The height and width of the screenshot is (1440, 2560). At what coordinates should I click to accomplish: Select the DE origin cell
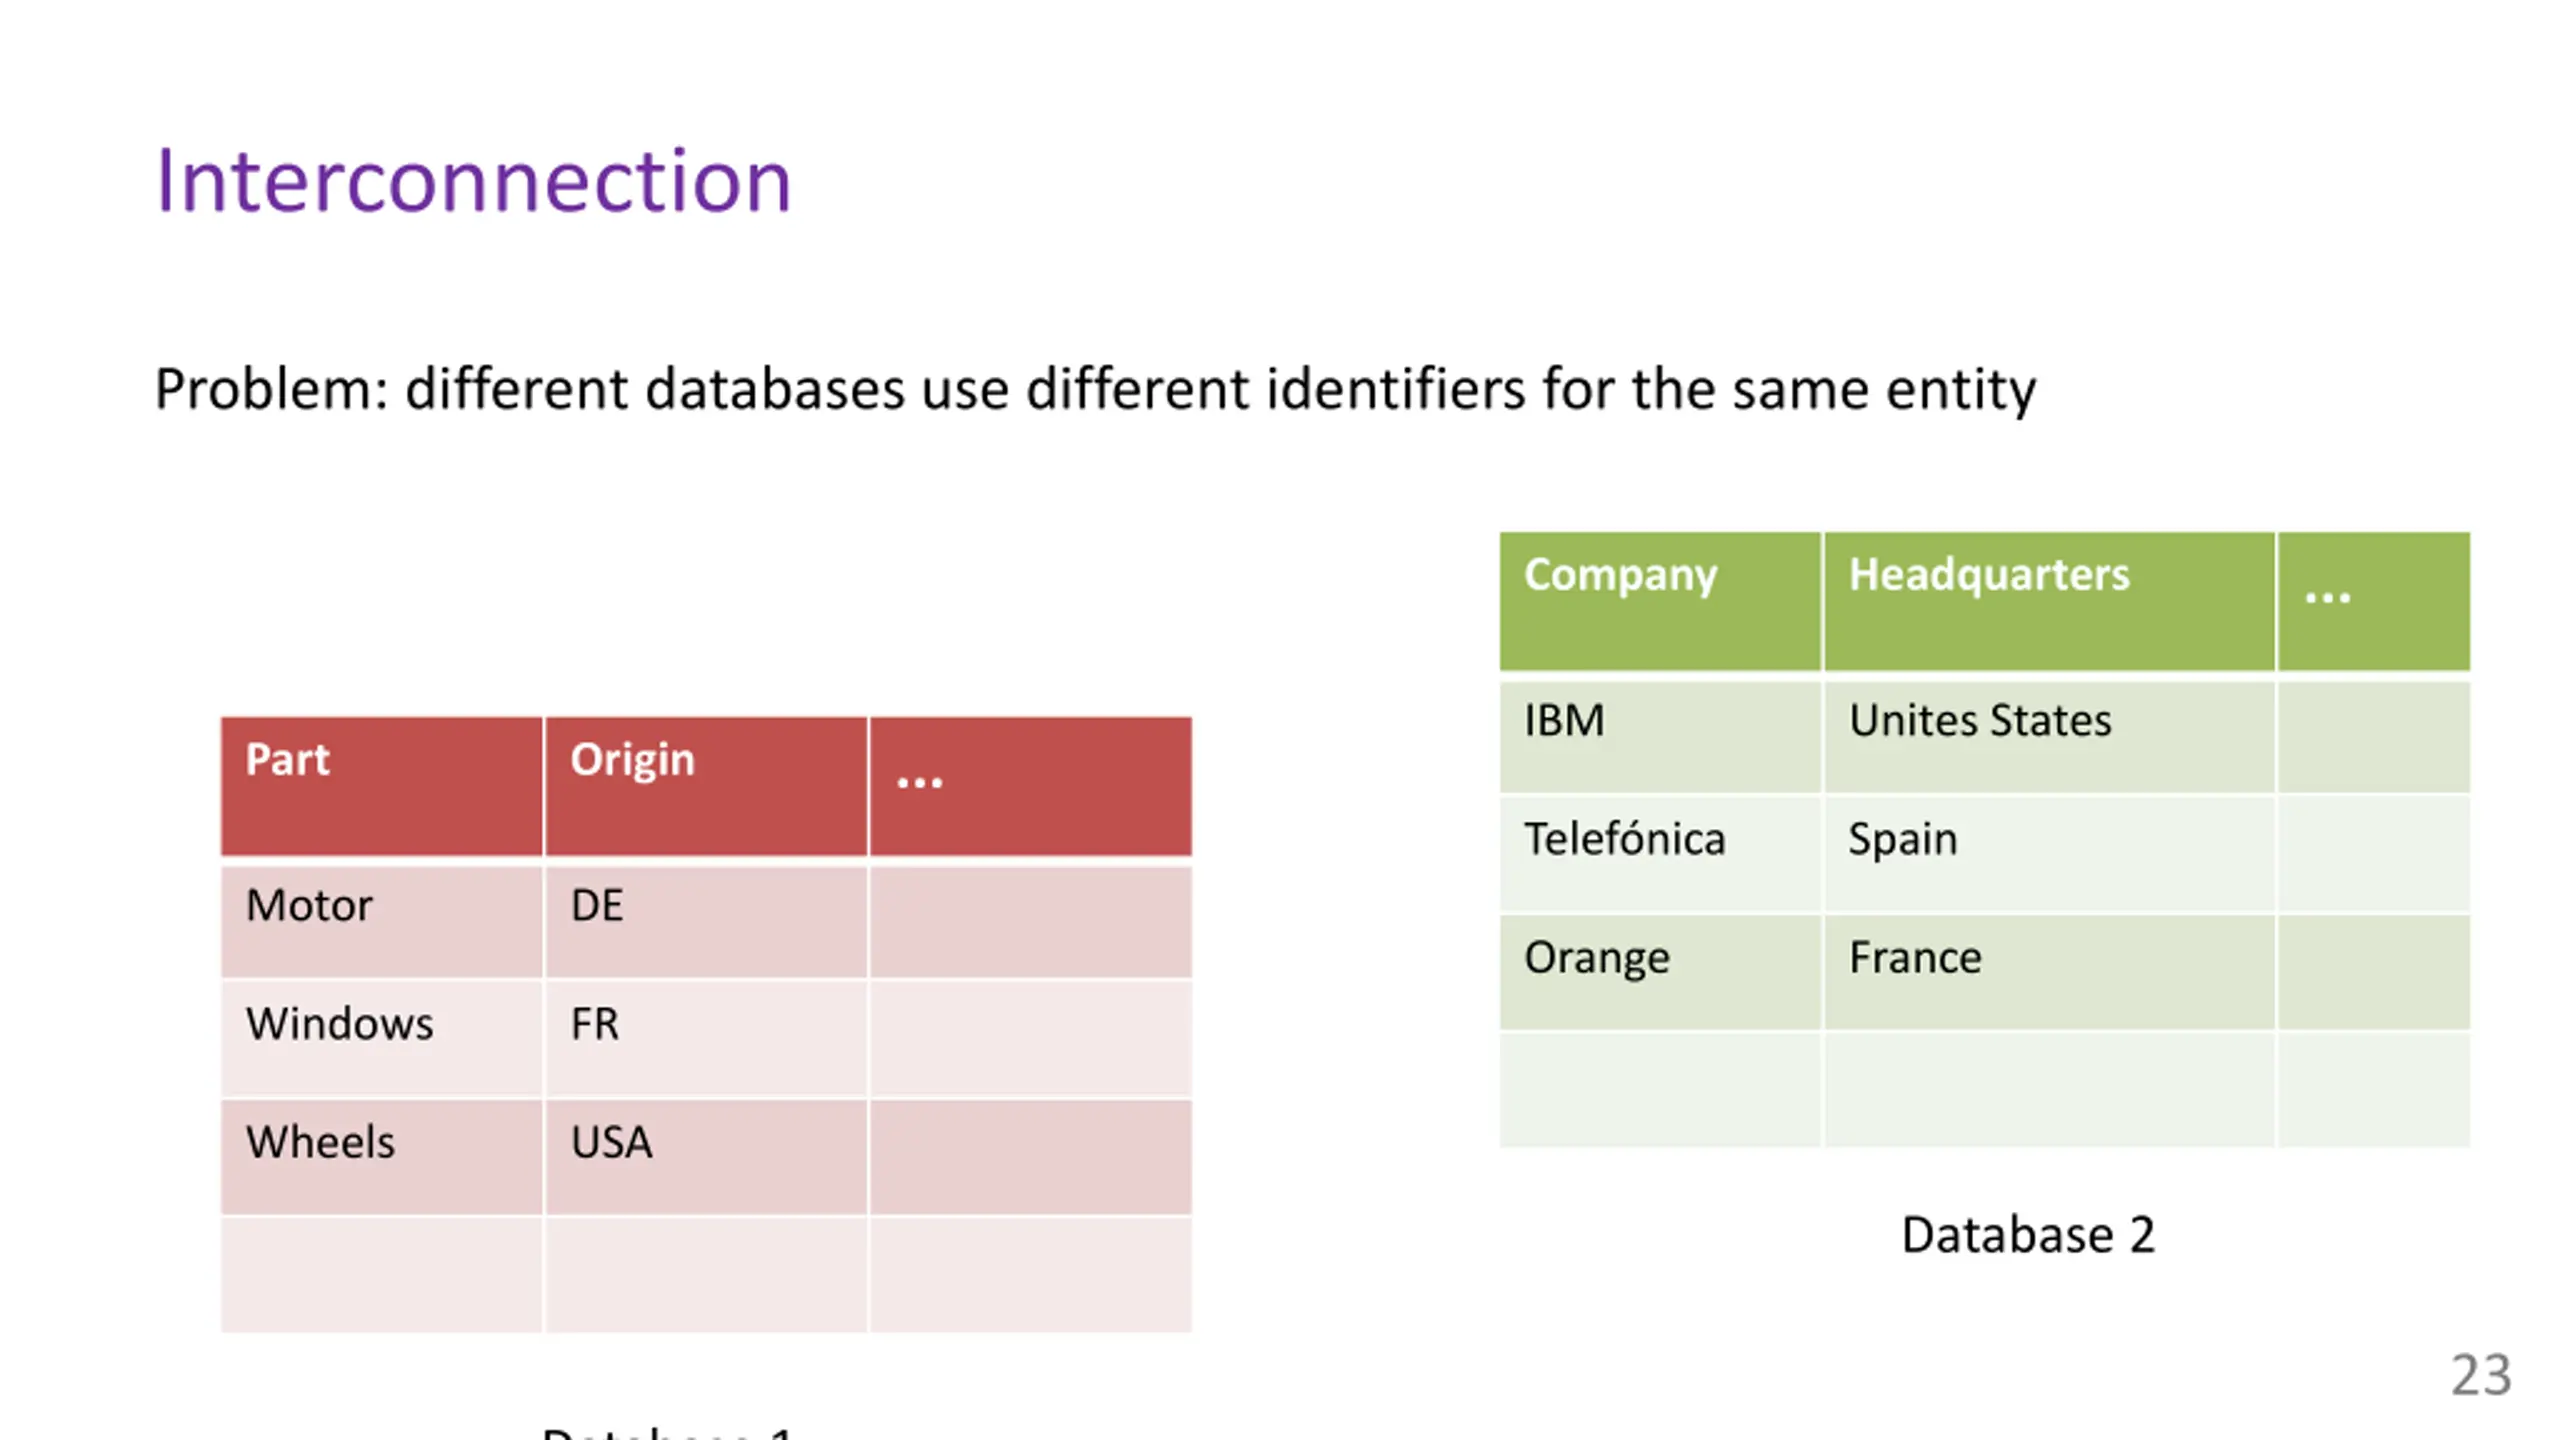click(x=706, y=920)
